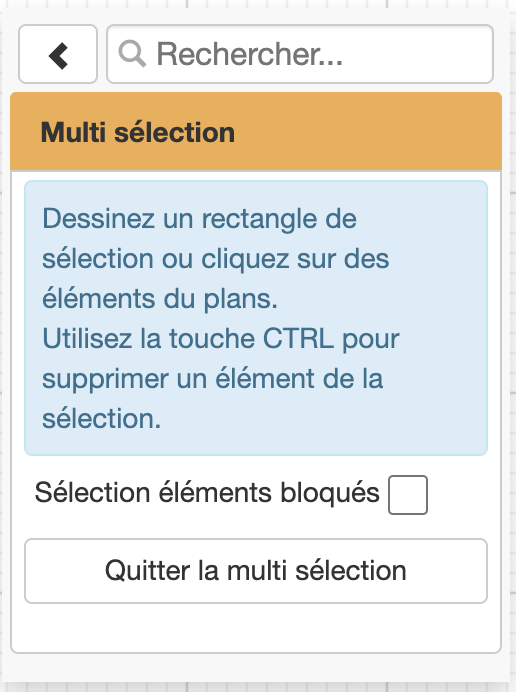516x692 pixels.
Task: Click the Rechercher... placeholder text
Action: pyautogui.click(x=250, y=54)
